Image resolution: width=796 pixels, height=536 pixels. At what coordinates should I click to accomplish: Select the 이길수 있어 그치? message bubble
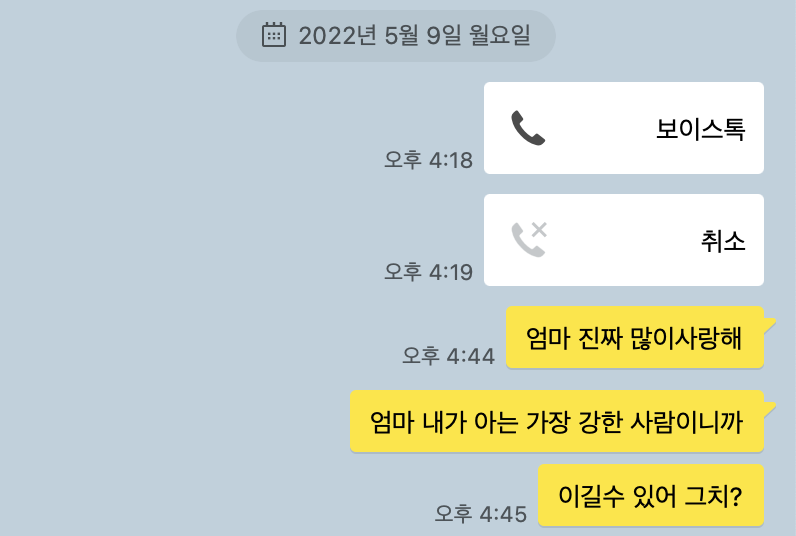[x=651, y=495]
